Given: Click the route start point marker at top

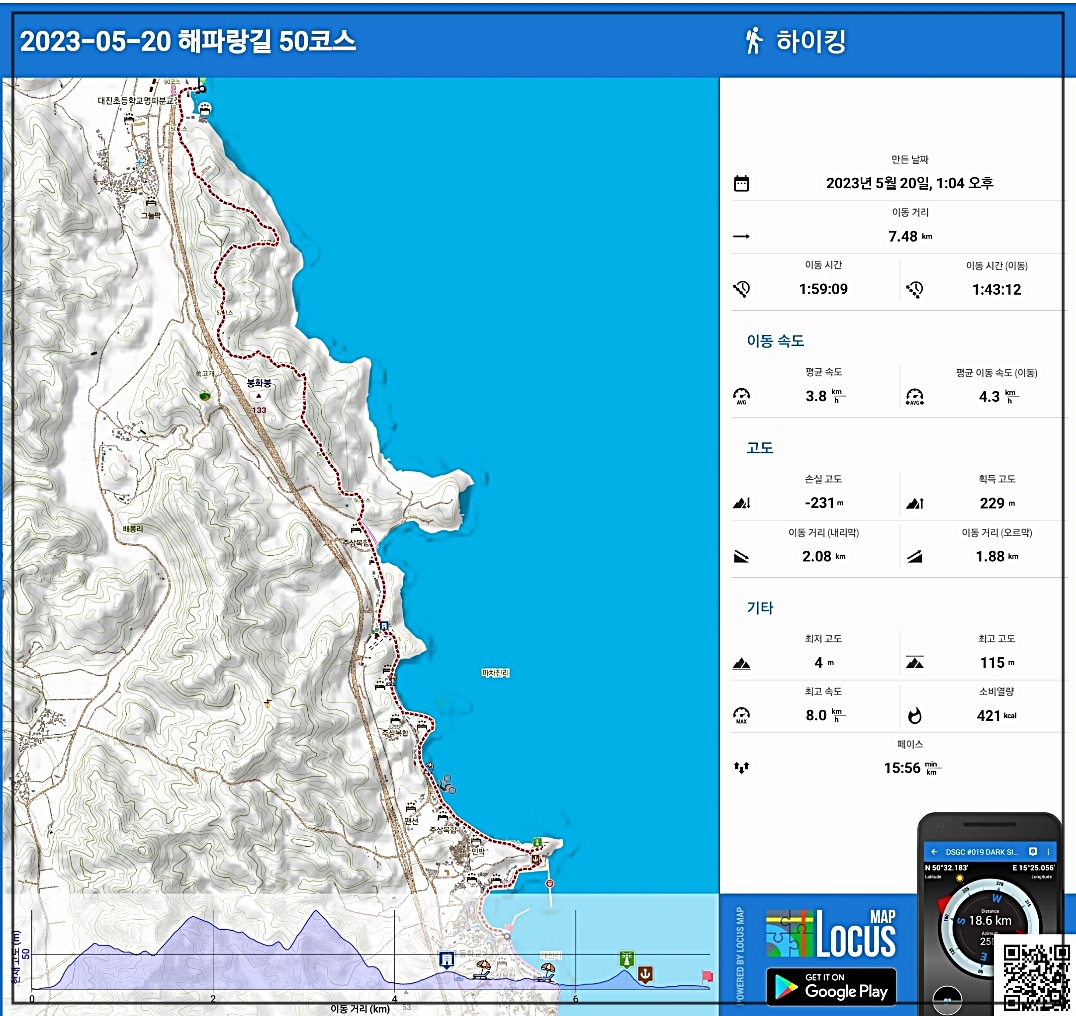Looking at the screenshot, I should click(x=202, y=88).
